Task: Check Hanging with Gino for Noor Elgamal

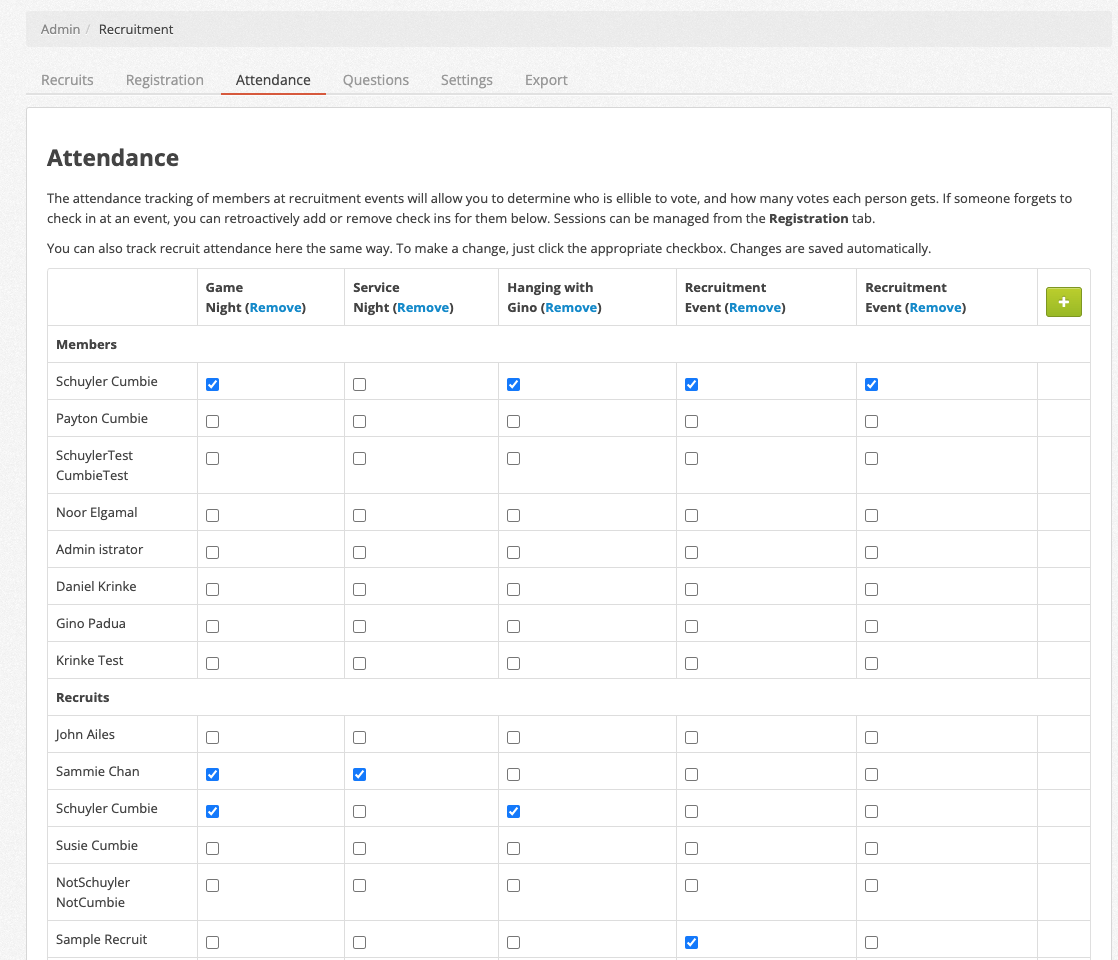Action: [513, 516]
